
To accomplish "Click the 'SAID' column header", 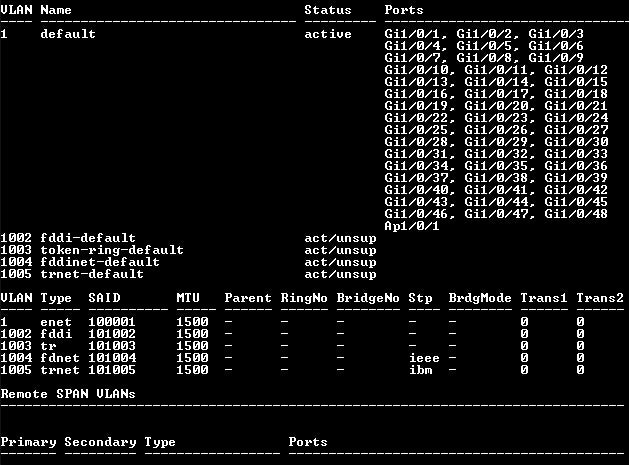I will coord(104,298).
